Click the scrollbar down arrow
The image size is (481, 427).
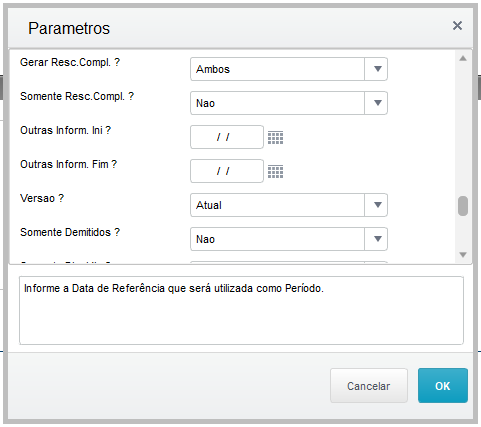pyautogui.click(x=463, y=255)
